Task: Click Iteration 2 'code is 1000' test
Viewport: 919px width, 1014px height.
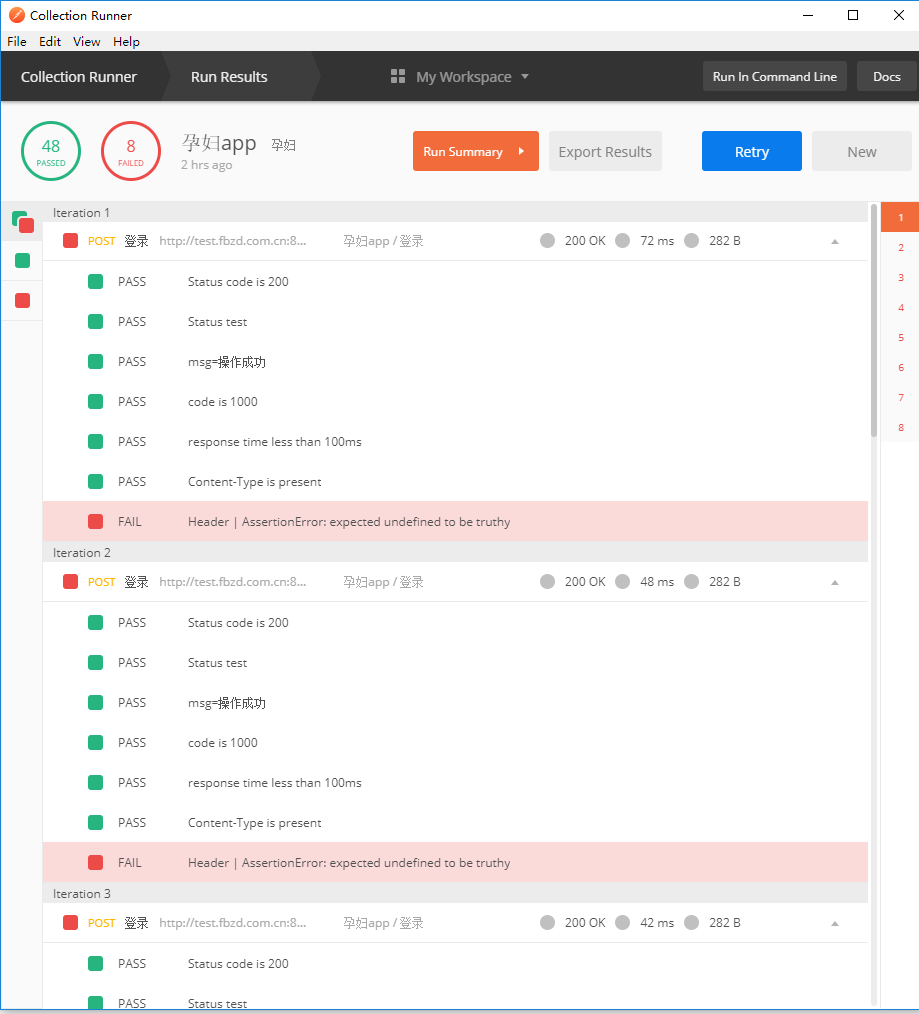Action: [222, 742]
